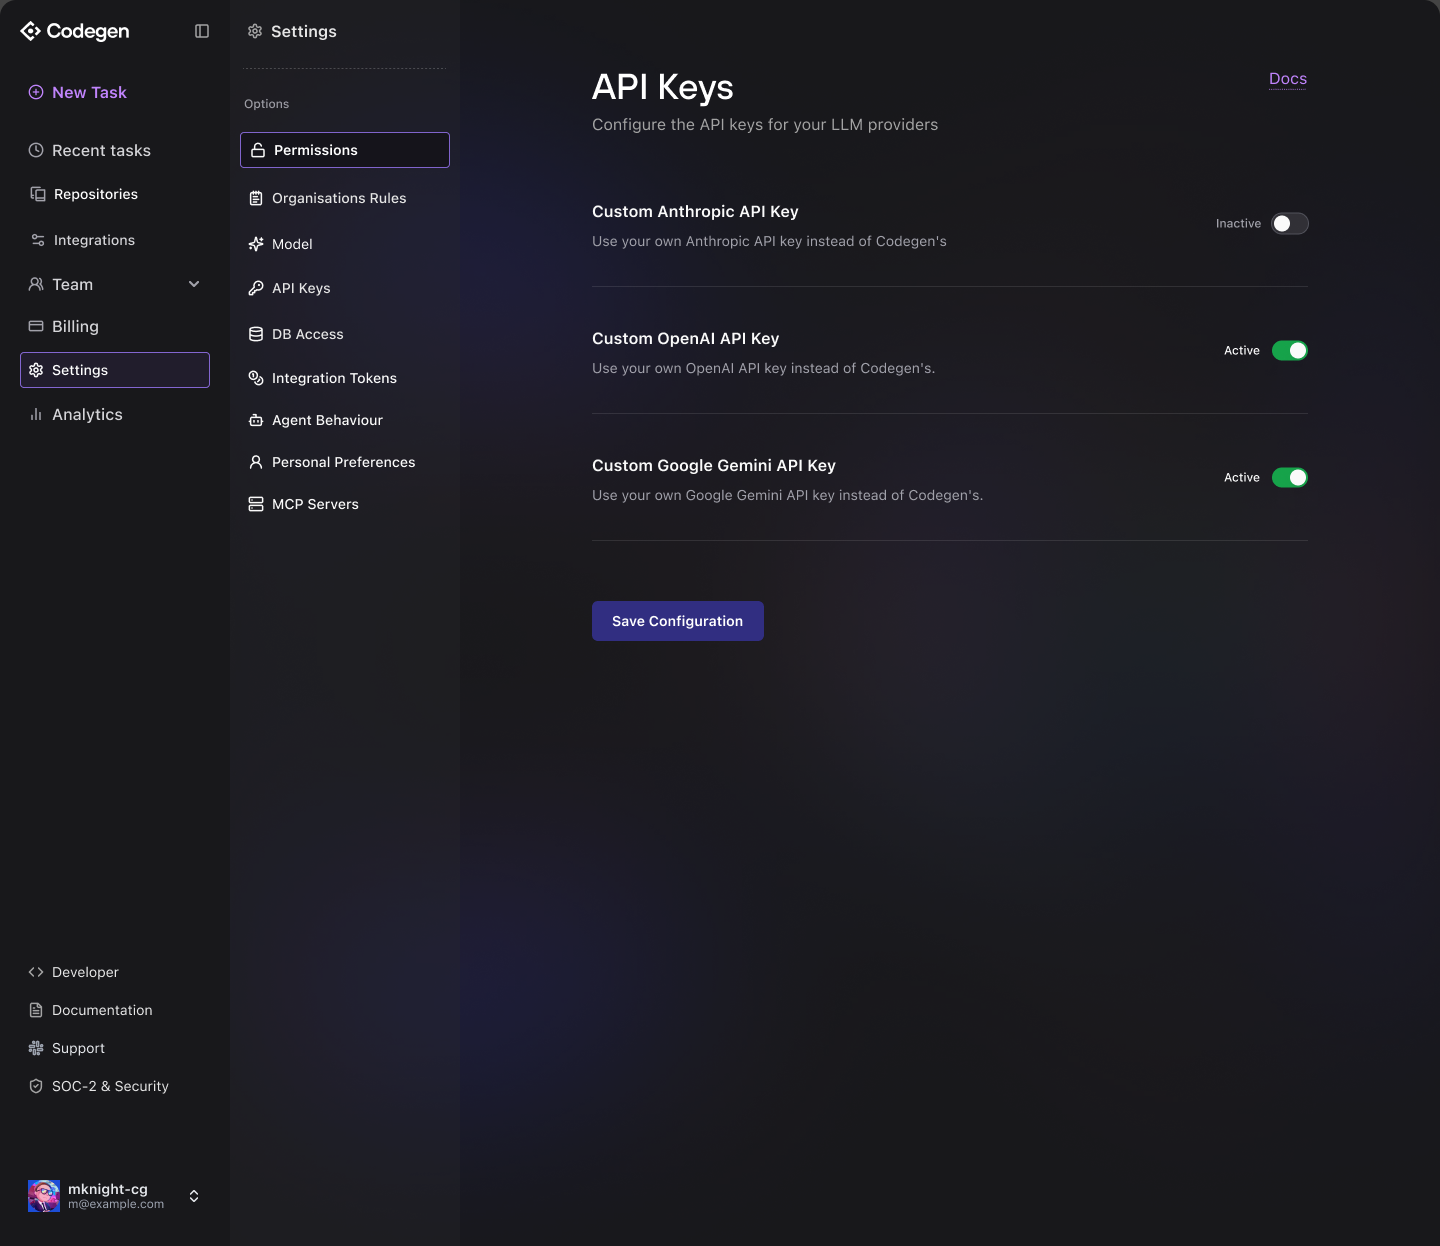Viewport: 1440px width, 1246px height.
Task: Click the New Task plus icon
Action: [36, 92]
